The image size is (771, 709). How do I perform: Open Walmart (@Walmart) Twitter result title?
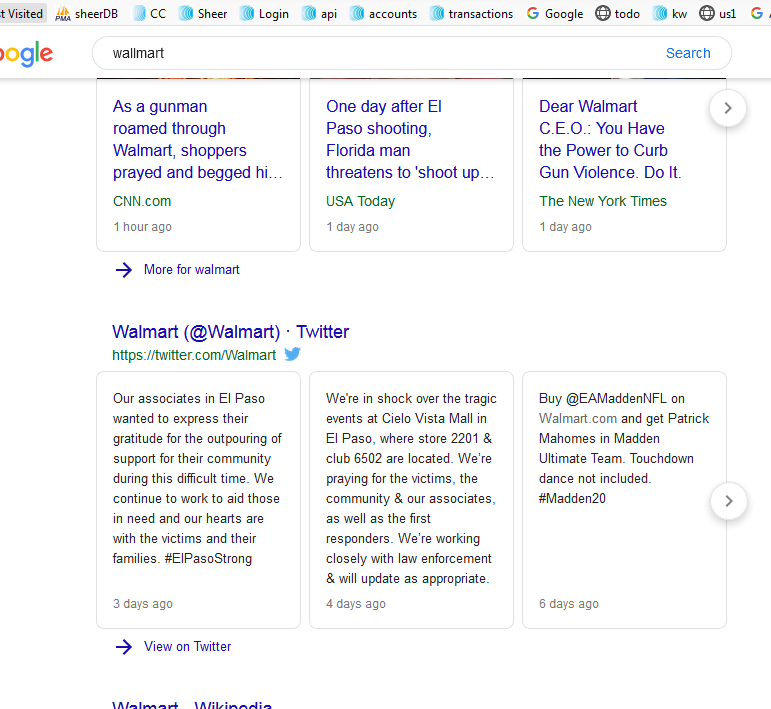[231, 331]
